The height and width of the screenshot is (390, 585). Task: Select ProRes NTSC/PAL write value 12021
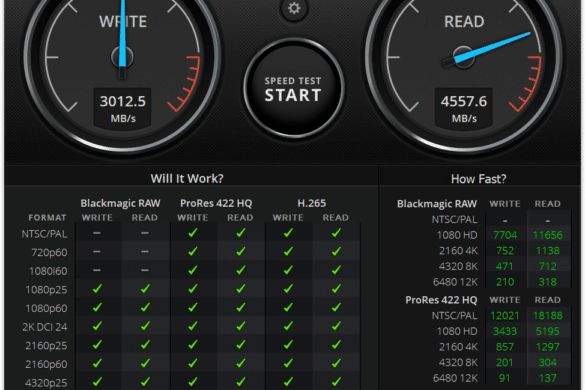tap(505, 316)
